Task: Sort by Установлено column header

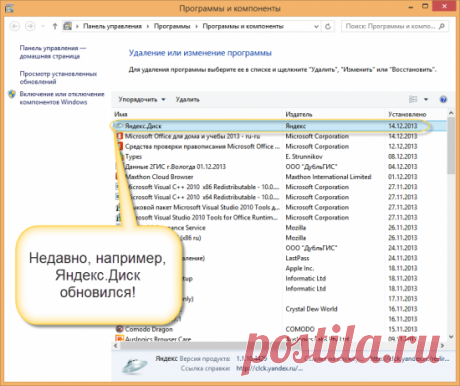Action: pos(407,114)
